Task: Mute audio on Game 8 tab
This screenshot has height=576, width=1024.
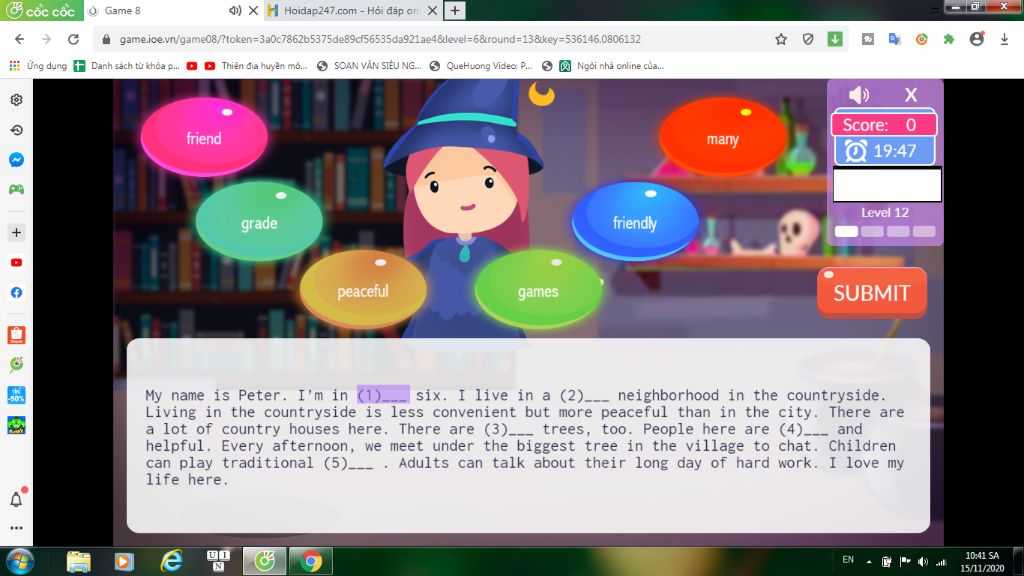Action: point(235,10)
